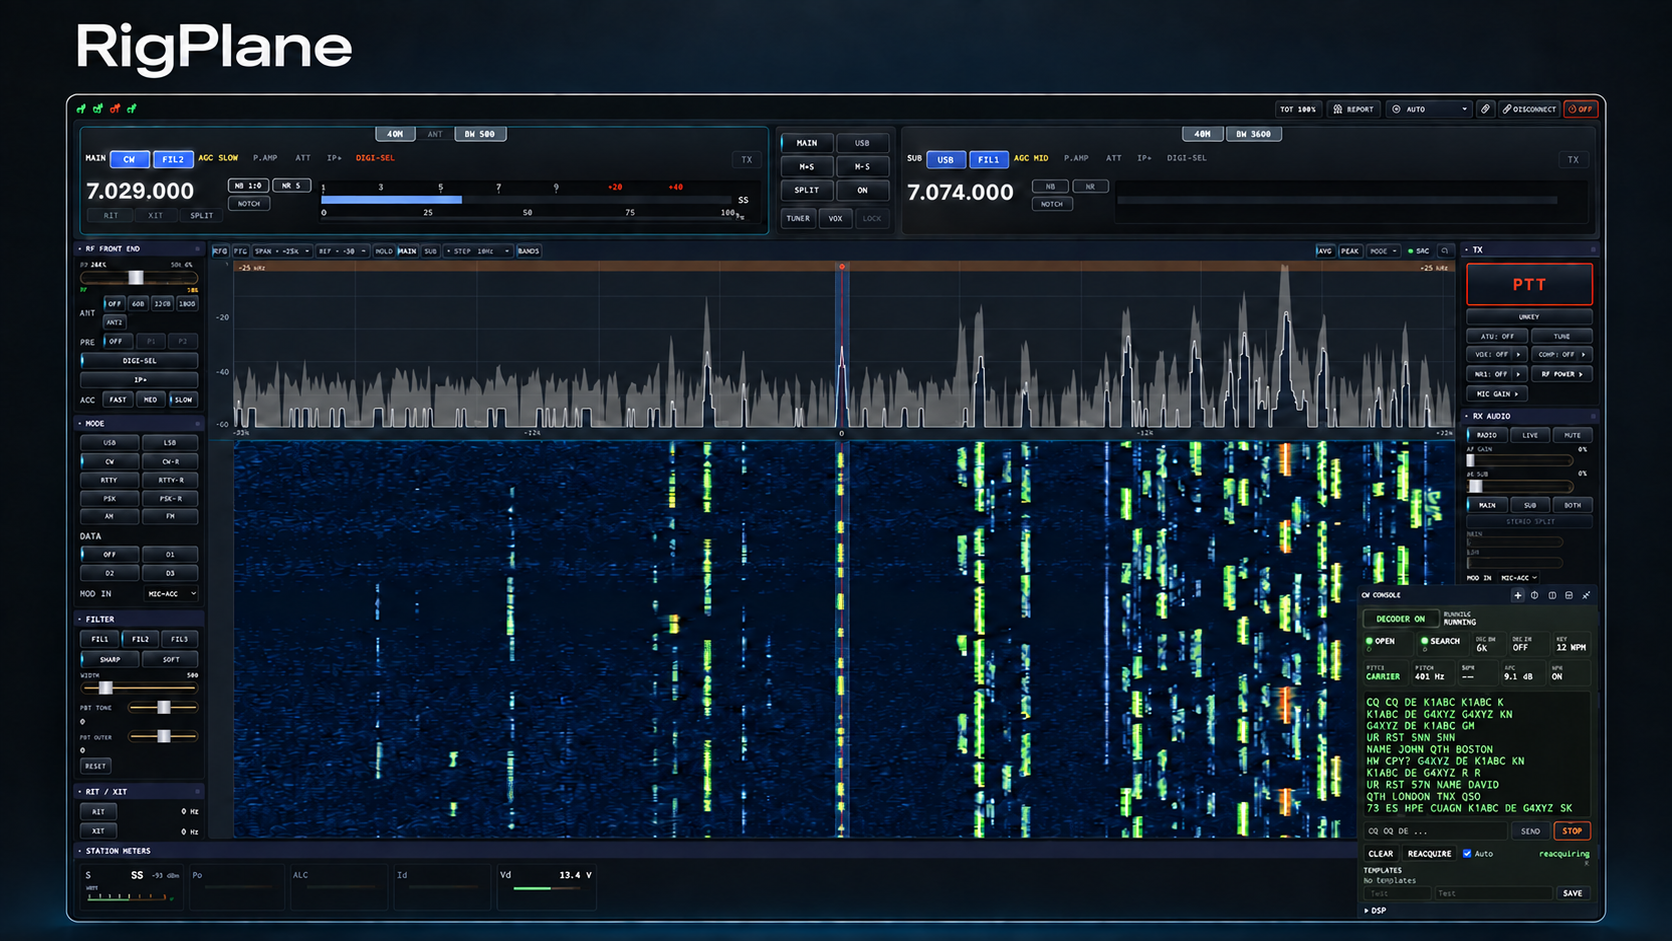Open the REPORT panel
This screenshot has width=1672, height=941.
tap(1354, 109)
